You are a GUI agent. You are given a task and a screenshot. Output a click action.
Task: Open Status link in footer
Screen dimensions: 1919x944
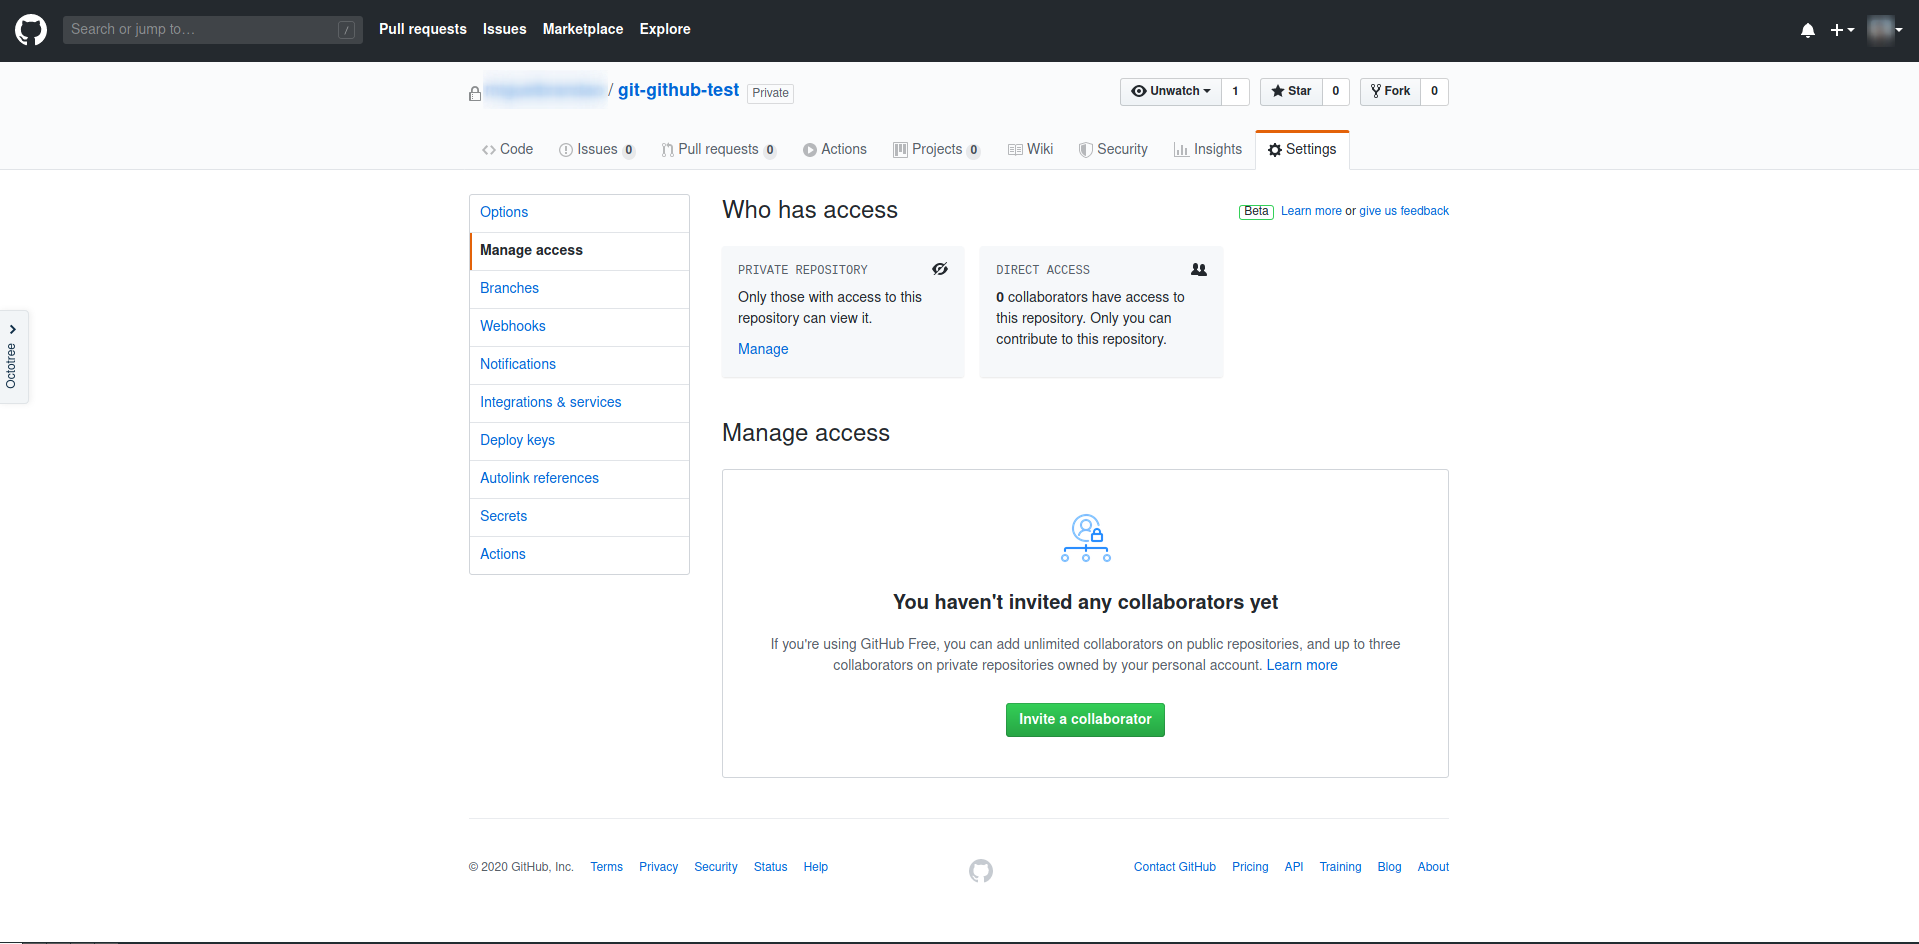(770, 867)
